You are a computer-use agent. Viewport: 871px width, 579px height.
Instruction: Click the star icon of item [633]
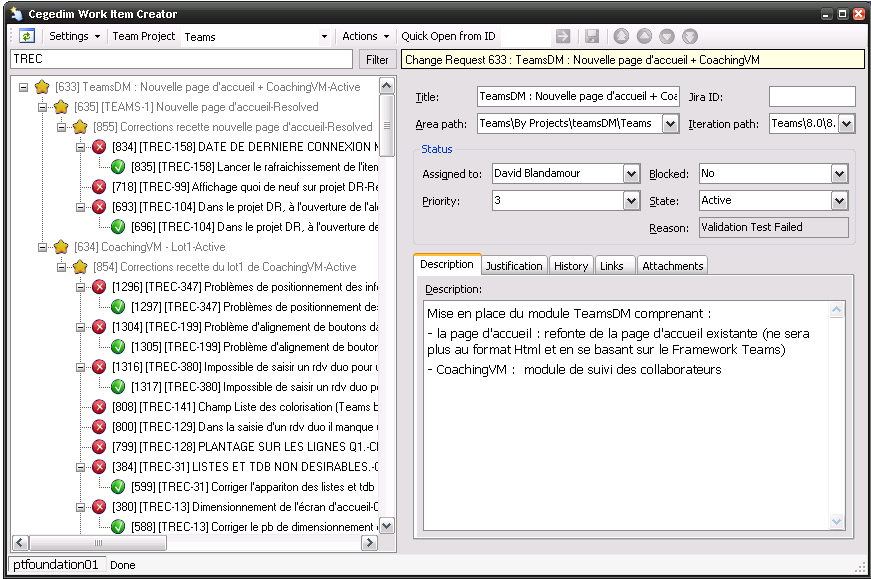point(42,87)
